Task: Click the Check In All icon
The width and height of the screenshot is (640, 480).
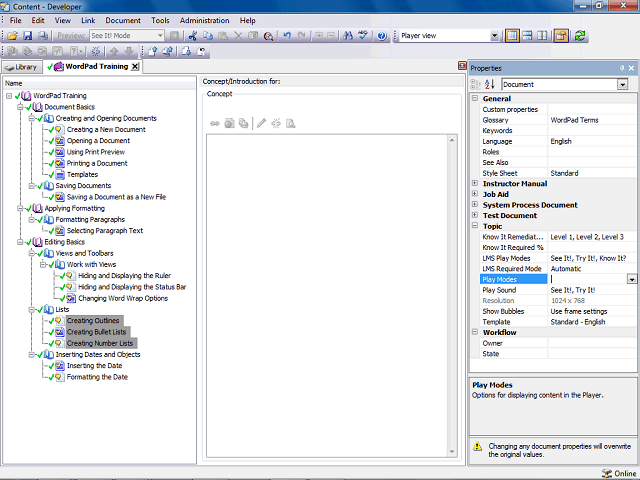Action: [168, 51]
